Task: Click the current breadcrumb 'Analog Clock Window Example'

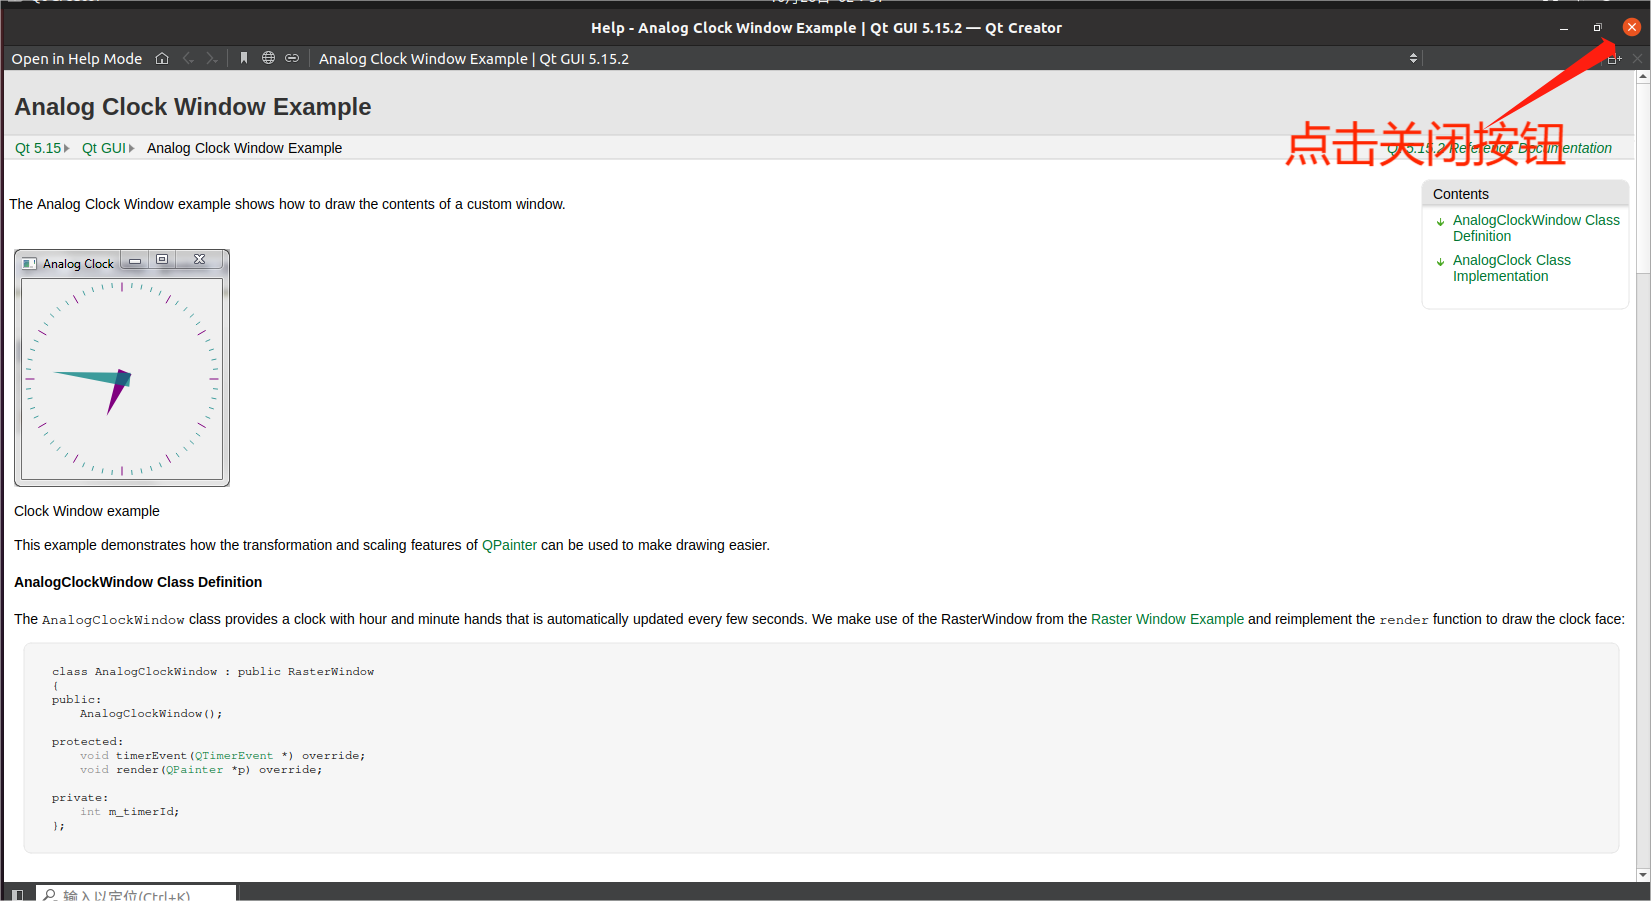Action: pos(244,148)
